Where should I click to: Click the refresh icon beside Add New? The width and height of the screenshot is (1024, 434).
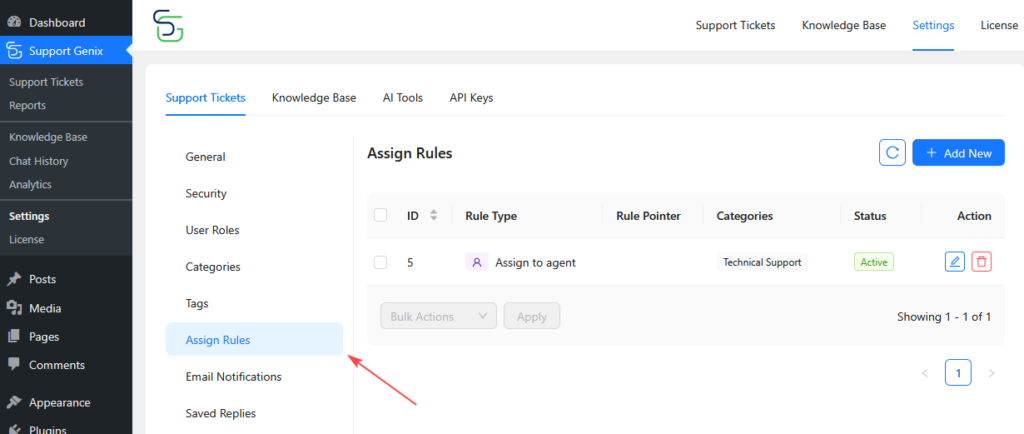tap(892, 153)
